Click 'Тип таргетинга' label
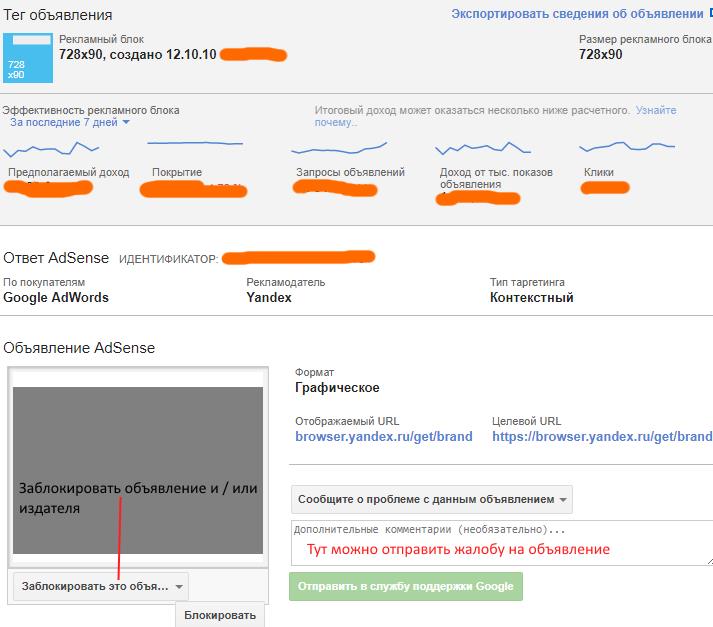The image size is (713, 627). click(527, 282)
